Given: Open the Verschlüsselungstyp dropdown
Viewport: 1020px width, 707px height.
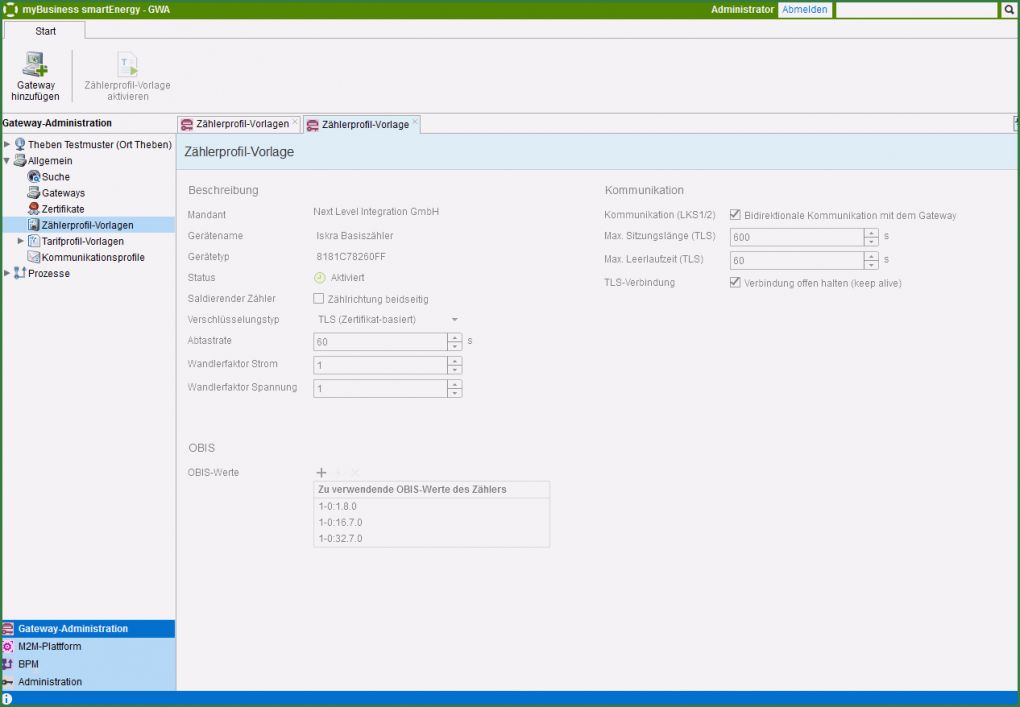Looking at the screenshot, I should tap(454, 320).
